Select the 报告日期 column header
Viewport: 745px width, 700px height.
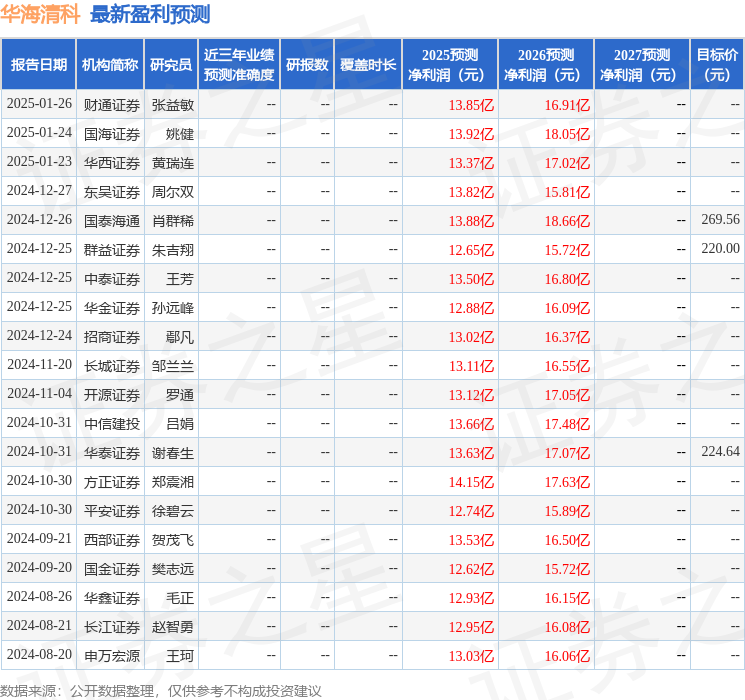(x=38, y=64)
